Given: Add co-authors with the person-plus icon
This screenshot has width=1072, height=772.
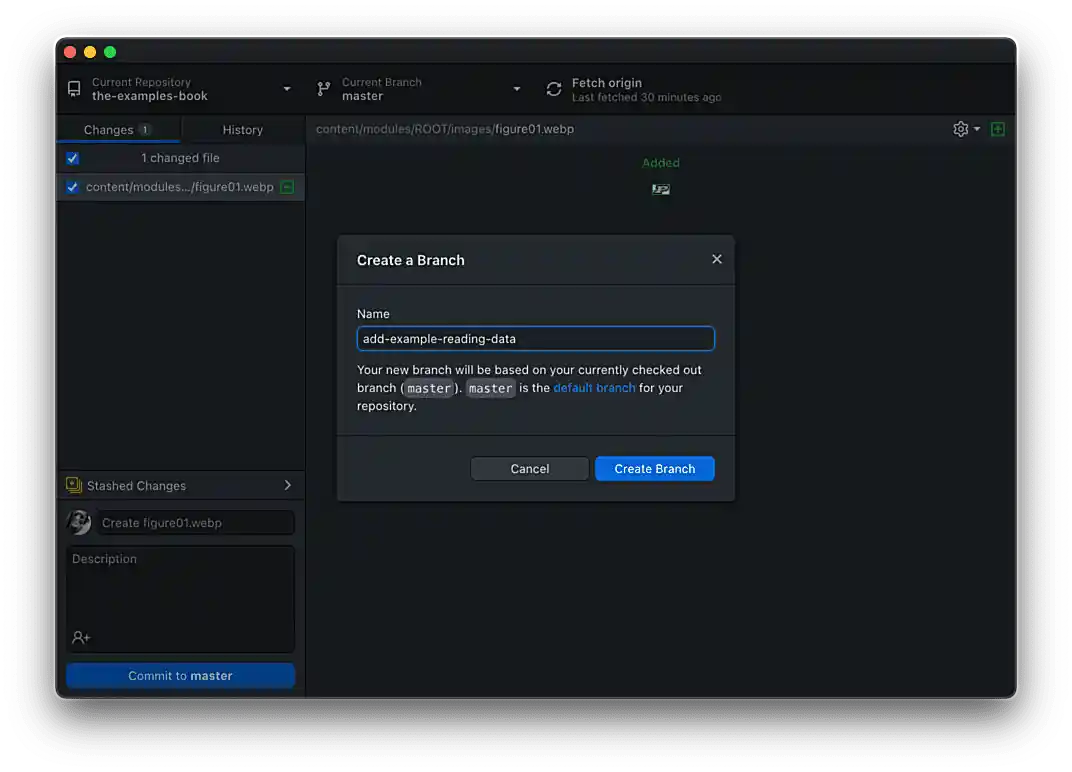Looking at the screenshot, I should pyautogui.click(x=79, y=637).
